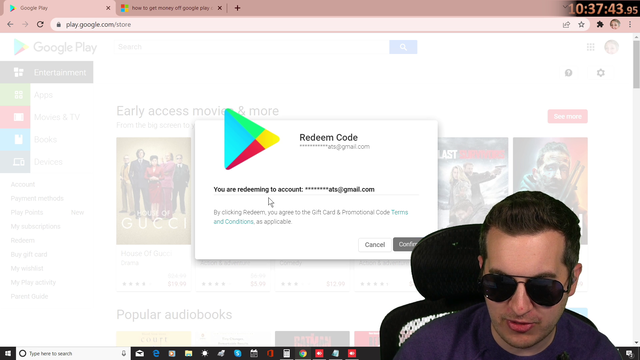Open the Terms and Conditions link
This screenshot has width=640, height=360.
[311, 217]
